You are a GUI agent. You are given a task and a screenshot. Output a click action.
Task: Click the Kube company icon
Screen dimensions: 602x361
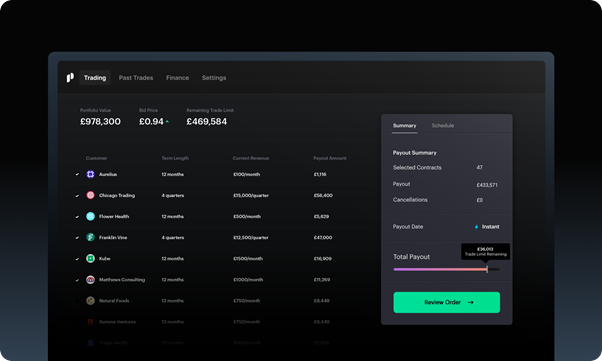coord(90,258)
